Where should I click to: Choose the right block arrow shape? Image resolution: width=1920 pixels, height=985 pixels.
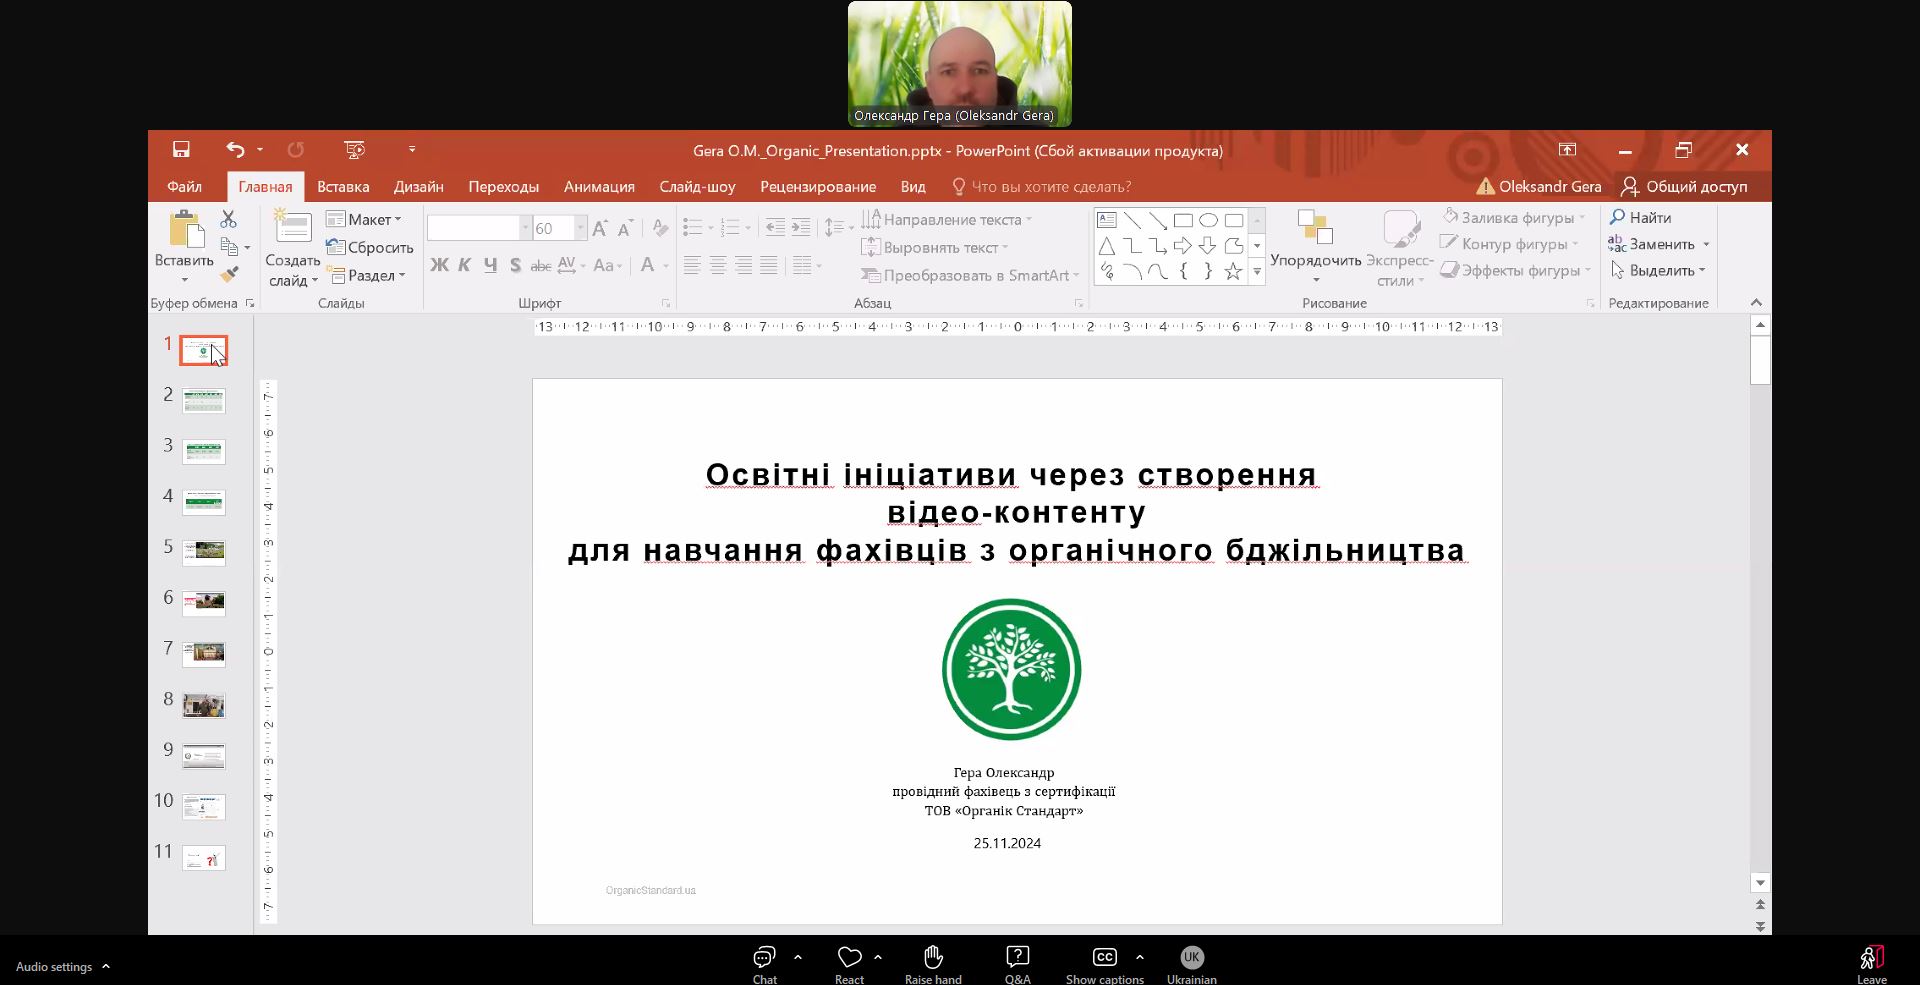[x=1183, y=246]
